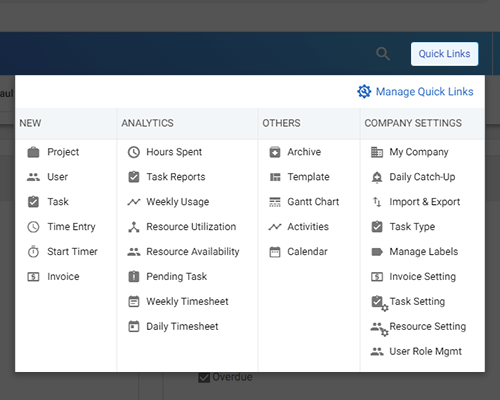Screen dimensions: 500x400
Task: Click the Manage Labels tag icon
Action: 377,252
